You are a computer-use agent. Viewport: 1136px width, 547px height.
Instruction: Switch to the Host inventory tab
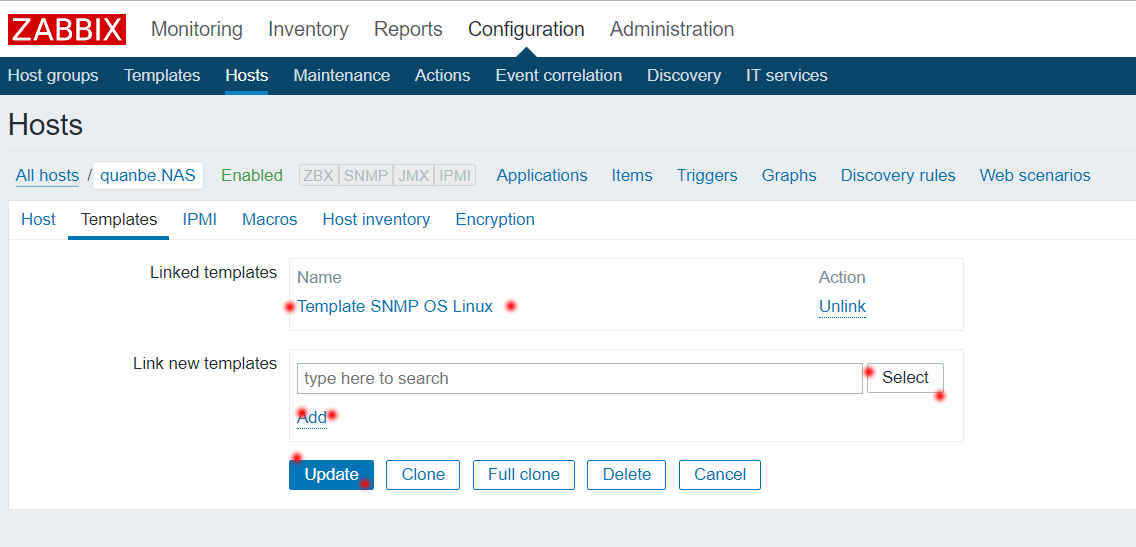point(376,219)
